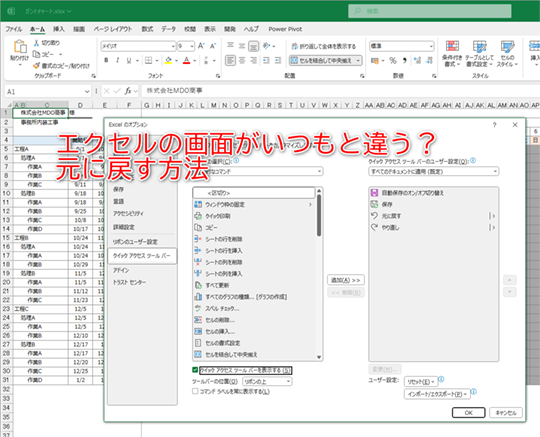Click the increase indent icon
540x437 pixels.
278,60
